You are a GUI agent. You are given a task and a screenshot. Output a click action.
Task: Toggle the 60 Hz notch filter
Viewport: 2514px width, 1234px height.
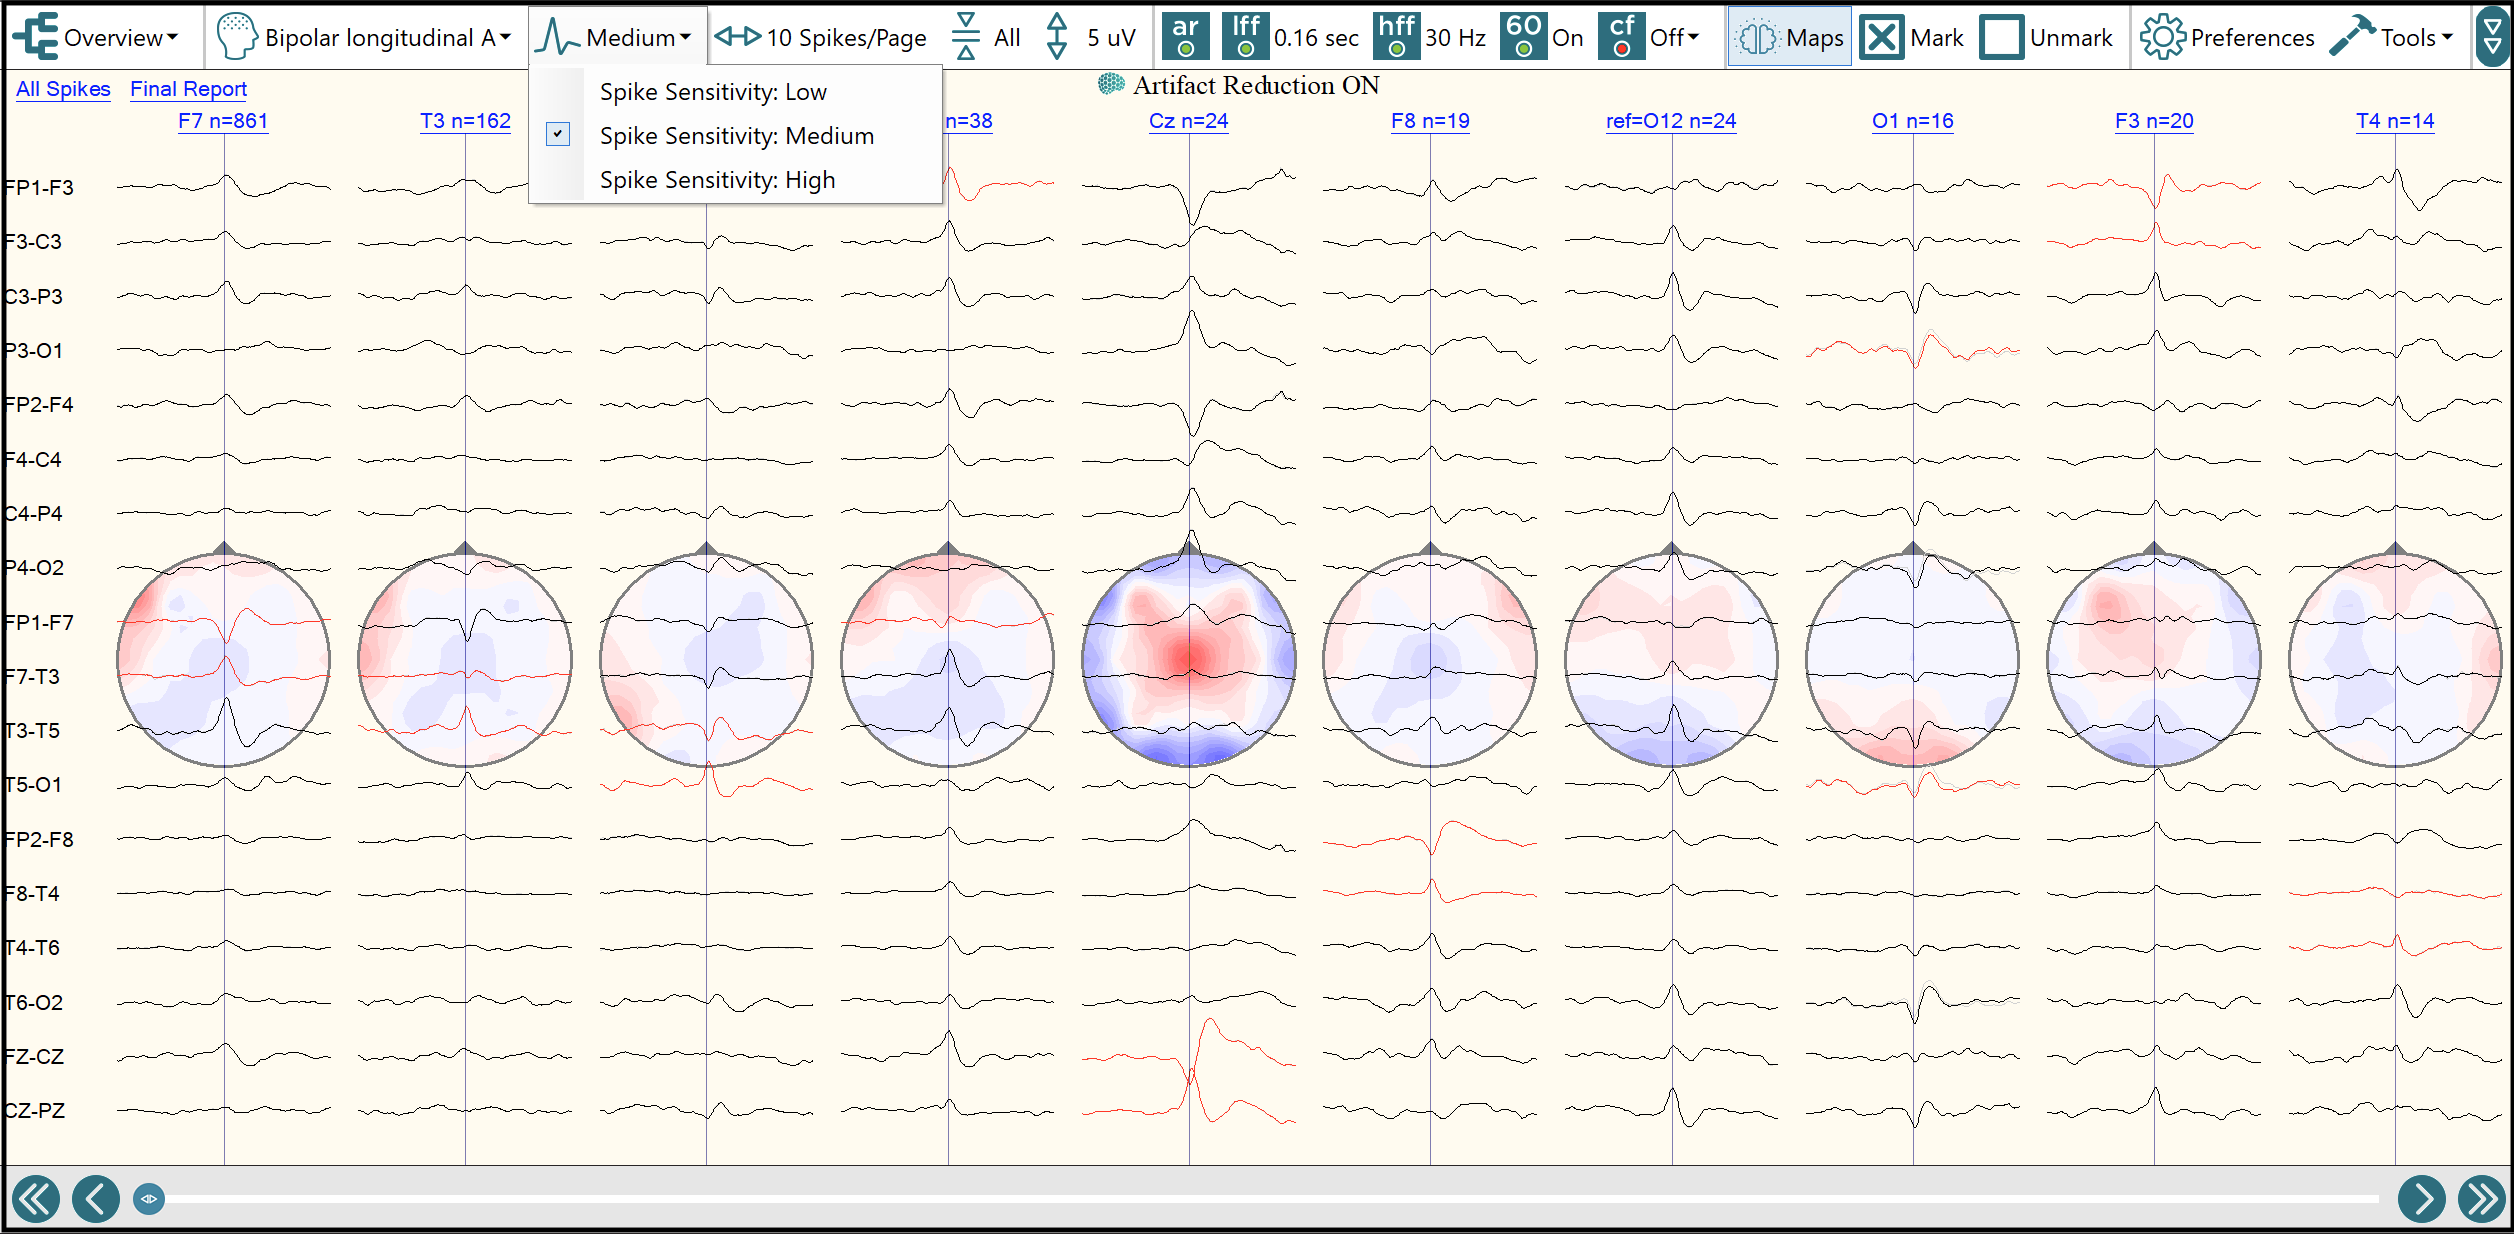[1524, 37]
